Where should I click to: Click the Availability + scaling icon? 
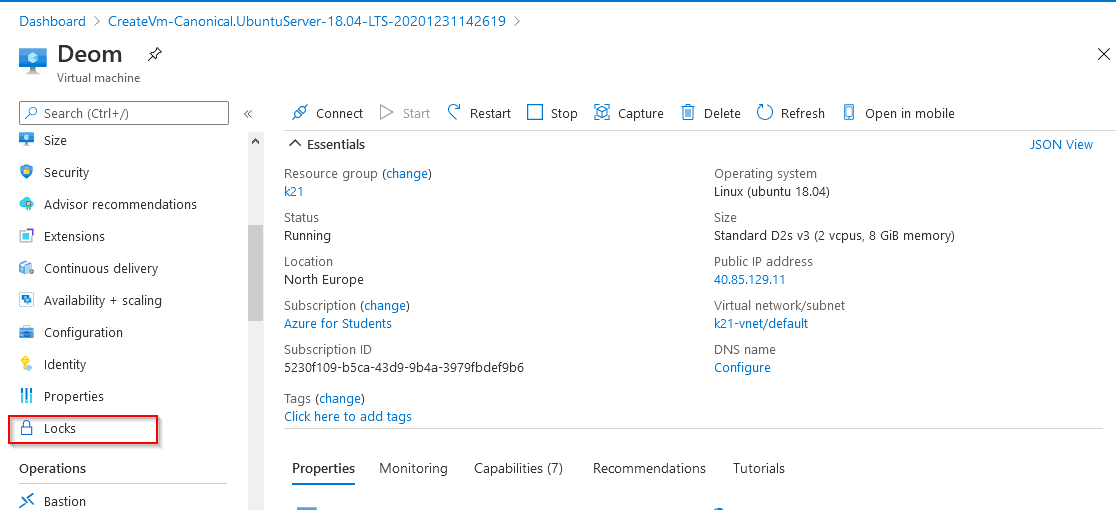[27, 300]
